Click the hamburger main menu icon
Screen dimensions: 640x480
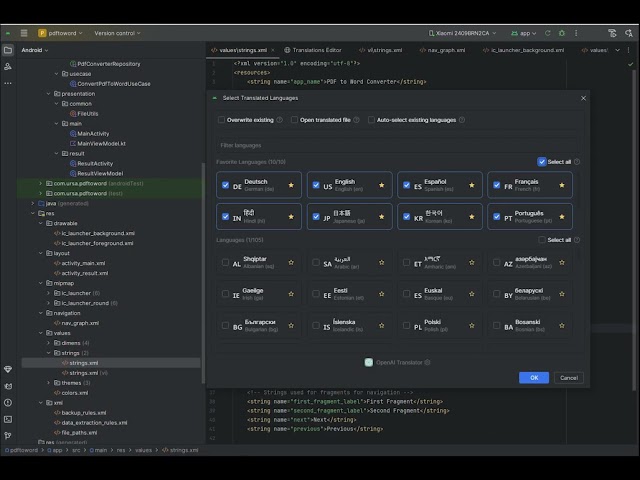24,33
